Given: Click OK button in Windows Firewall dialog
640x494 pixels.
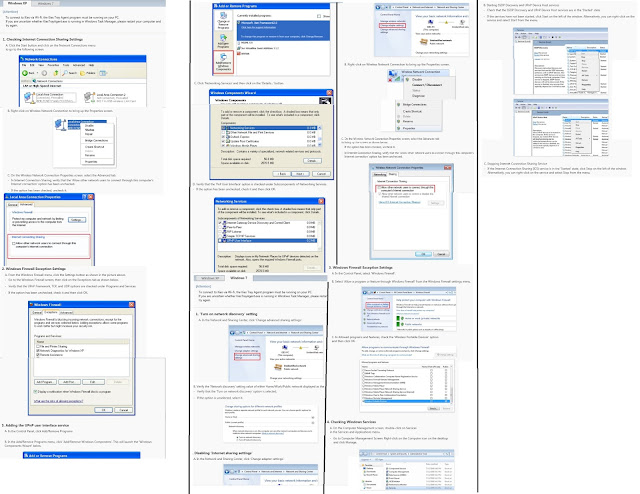Looking at the screenshot, I should click(x=103, y=409).
